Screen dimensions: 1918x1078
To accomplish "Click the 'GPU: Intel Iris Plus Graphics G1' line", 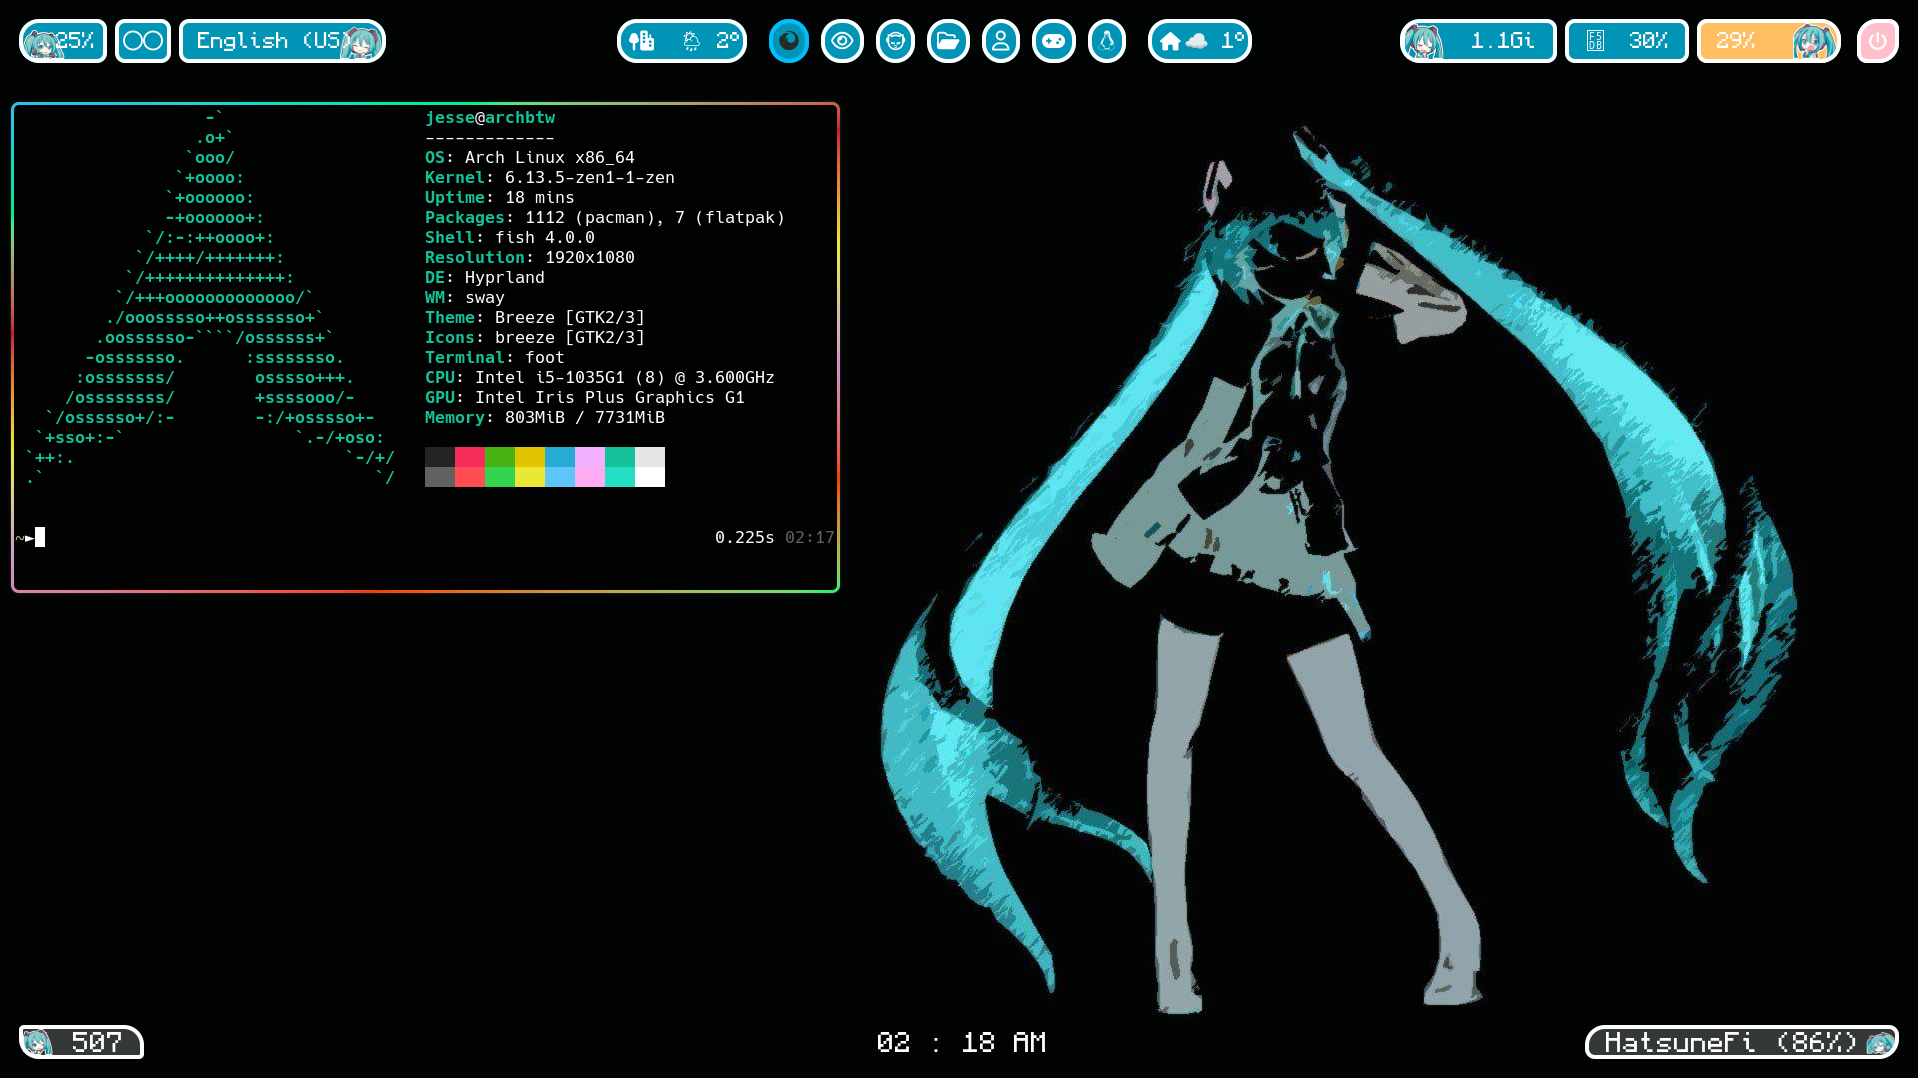I will pyautogui.click(x=585, y=397).
